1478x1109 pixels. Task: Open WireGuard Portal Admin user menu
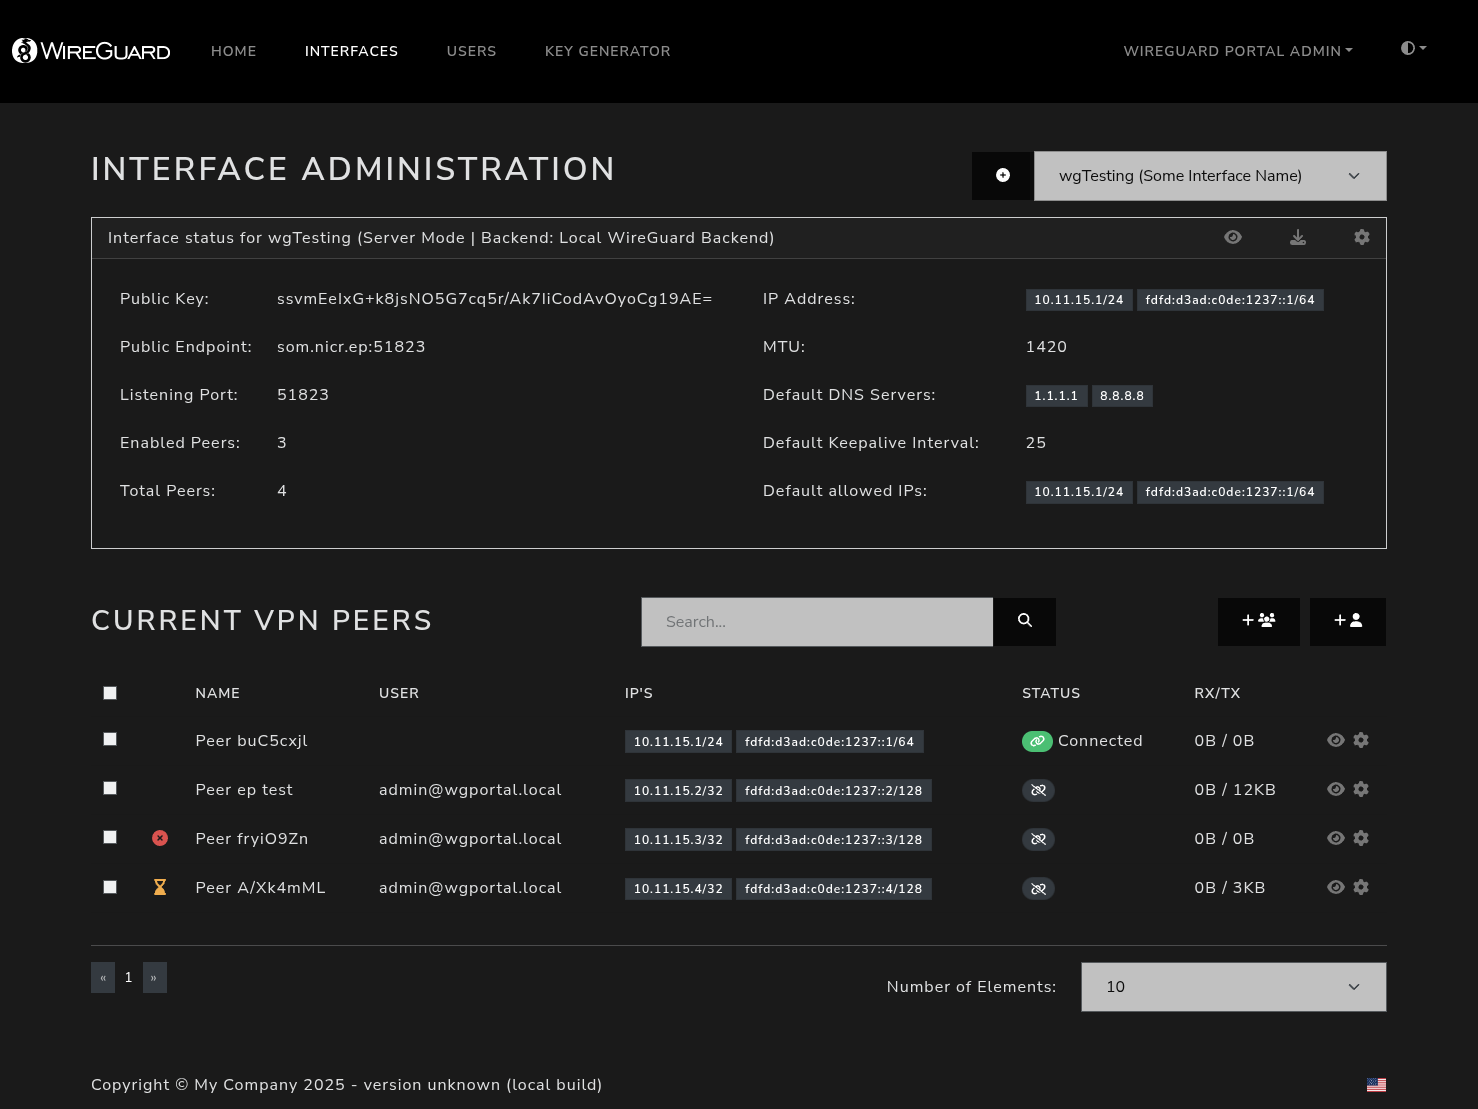pos(1237,51)
